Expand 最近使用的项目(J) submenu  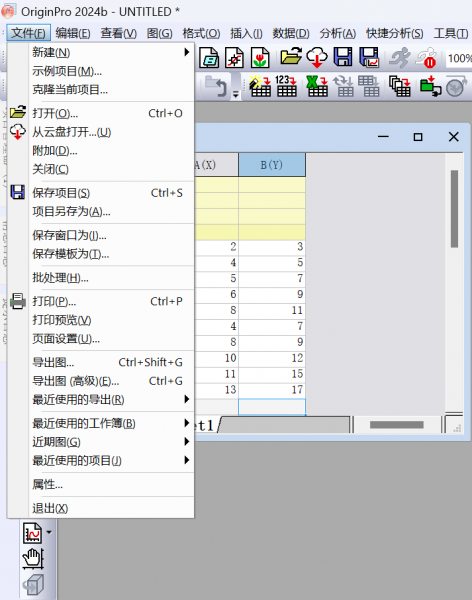point(111,460)
